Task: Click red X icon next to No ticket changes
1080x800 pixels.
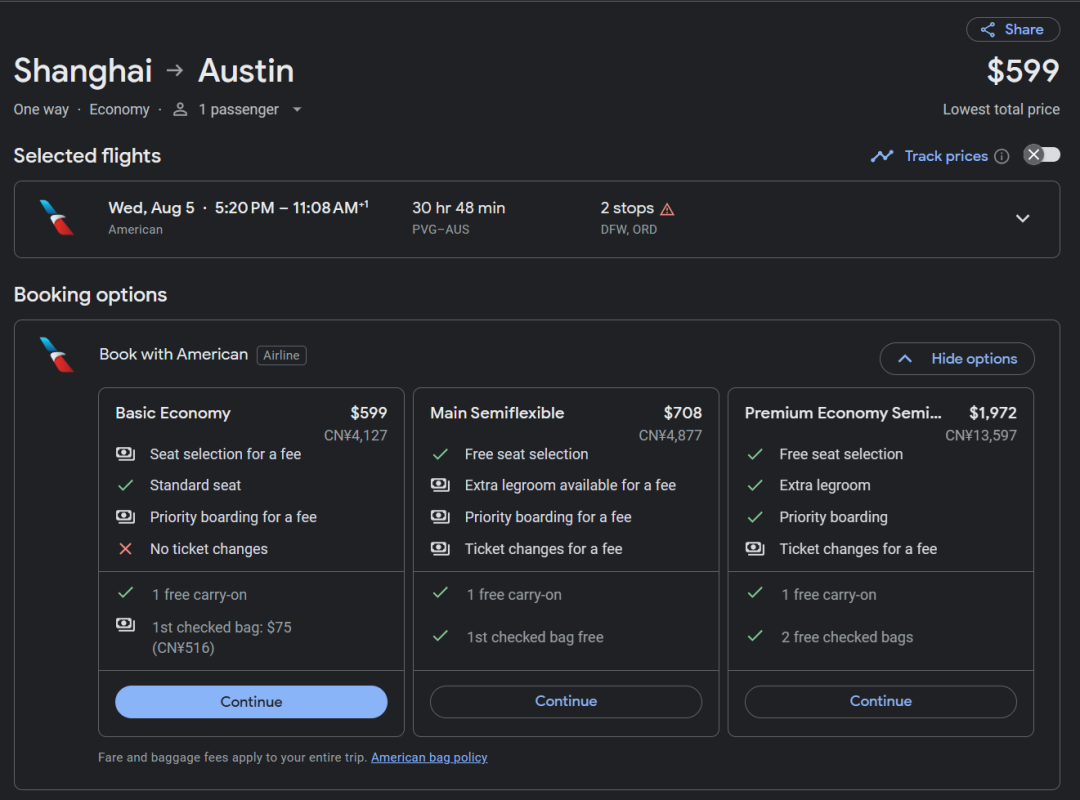Action: (x=125, y=549)
